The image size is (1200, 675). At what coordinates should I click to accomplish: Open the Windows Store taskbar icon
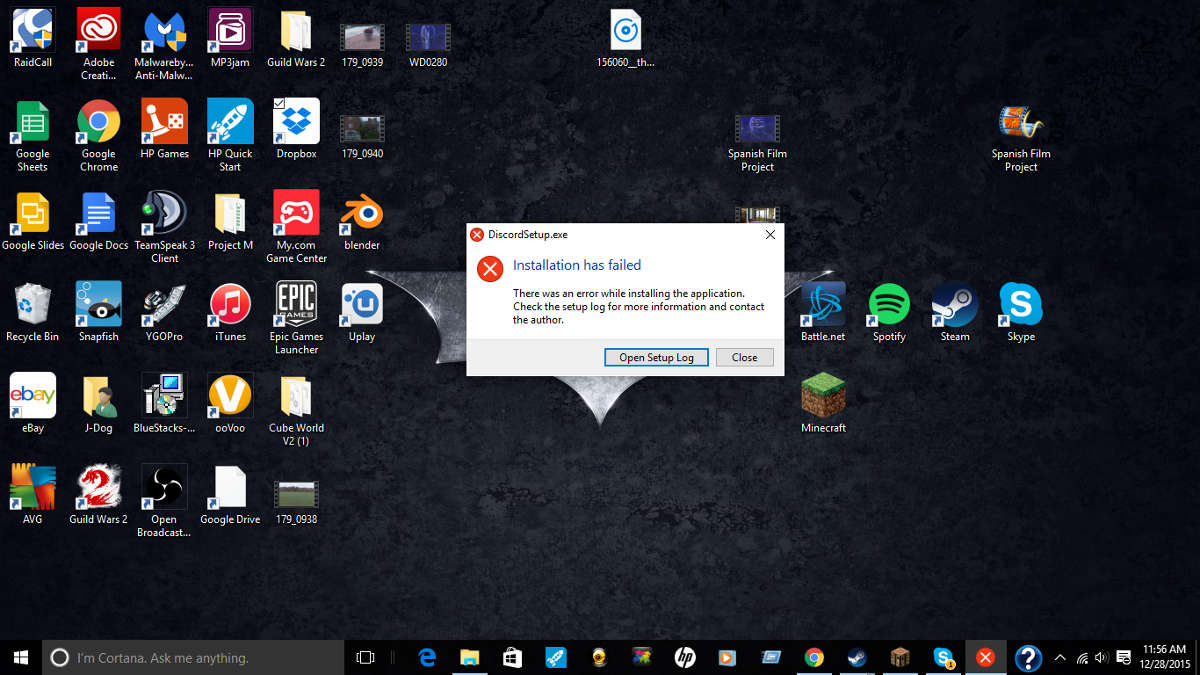click(512, 657)
